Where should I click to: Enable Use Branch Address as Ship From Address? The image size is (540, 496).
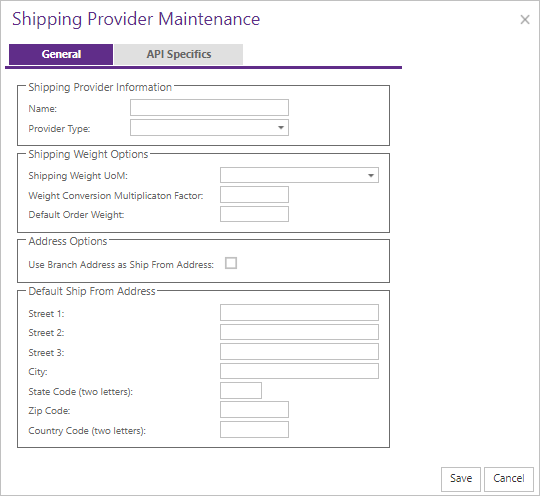coord(231,263)
